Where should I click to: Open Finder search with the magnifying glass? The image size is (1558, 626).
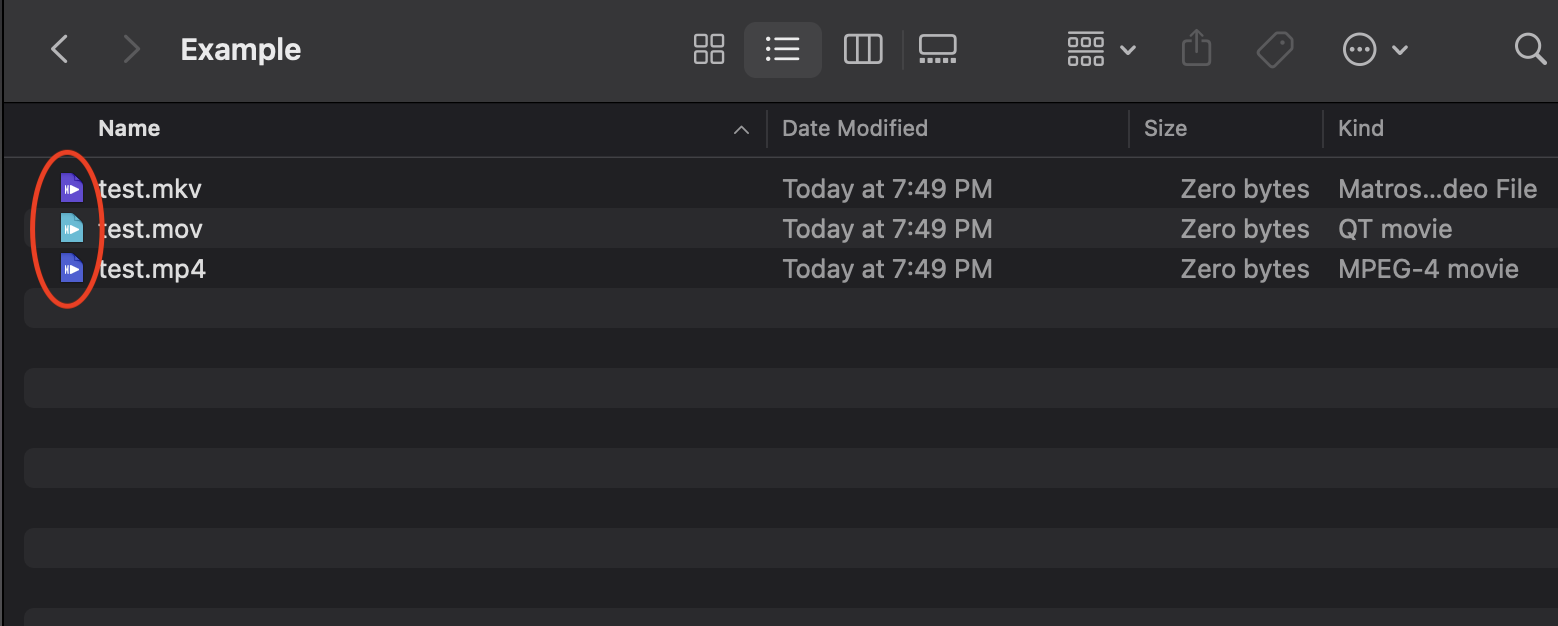click(x=1530, y=48)
